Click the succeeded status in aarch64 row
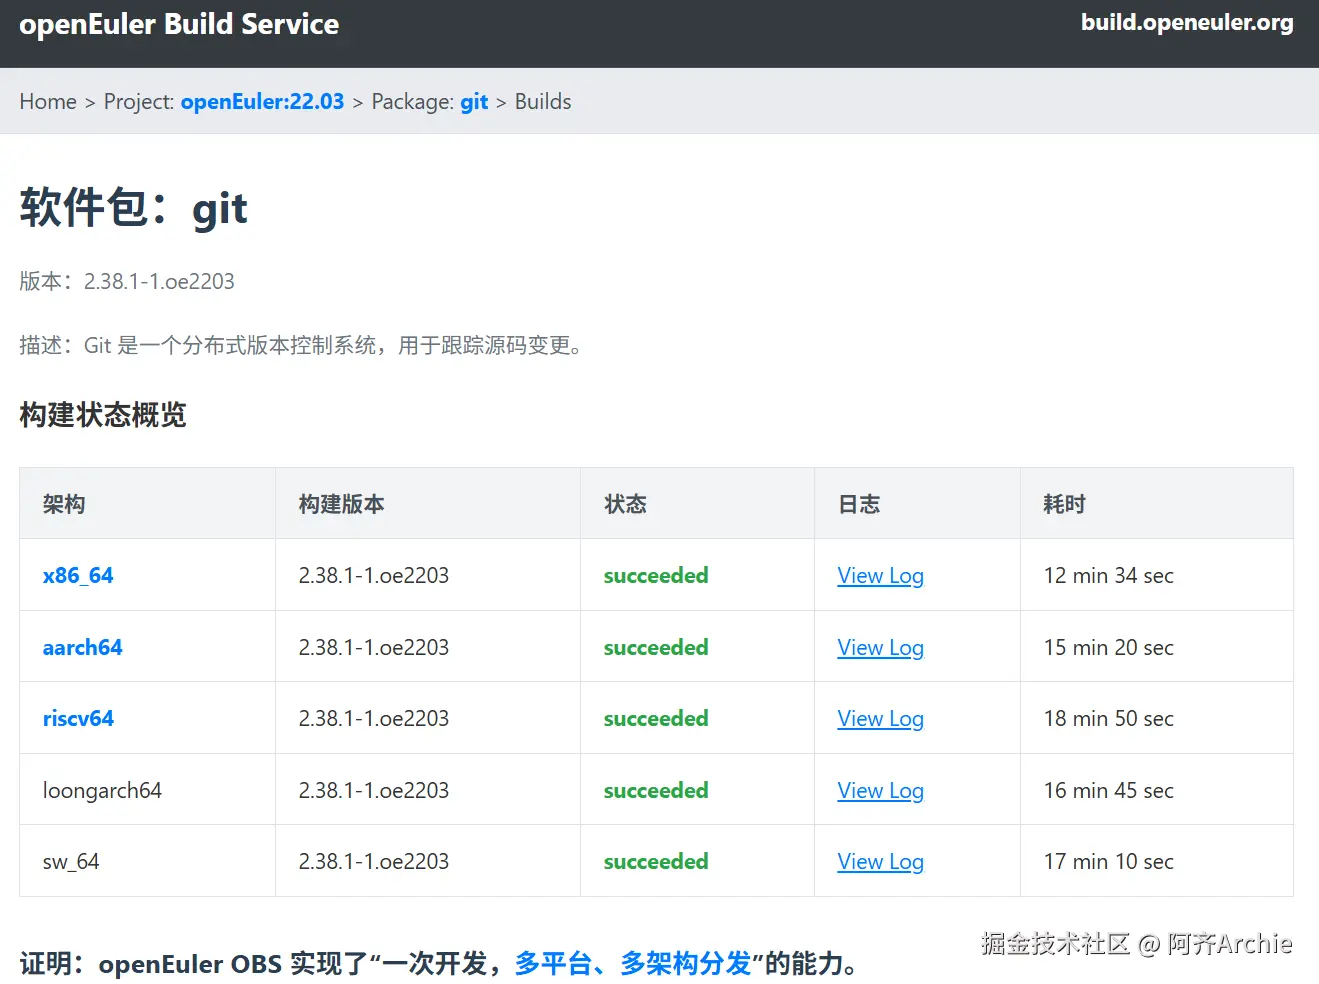The width and height of the screenshot is (1319, 984). [656, 648]
